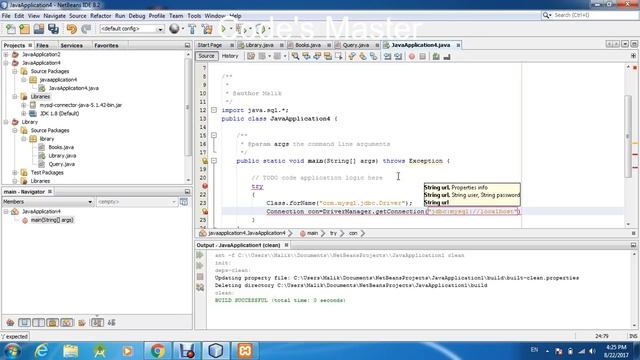This screenshot has width=640, height=360.
Task: Toggle Show Fields filter in Navigator
Action: [x=24, y=322]
